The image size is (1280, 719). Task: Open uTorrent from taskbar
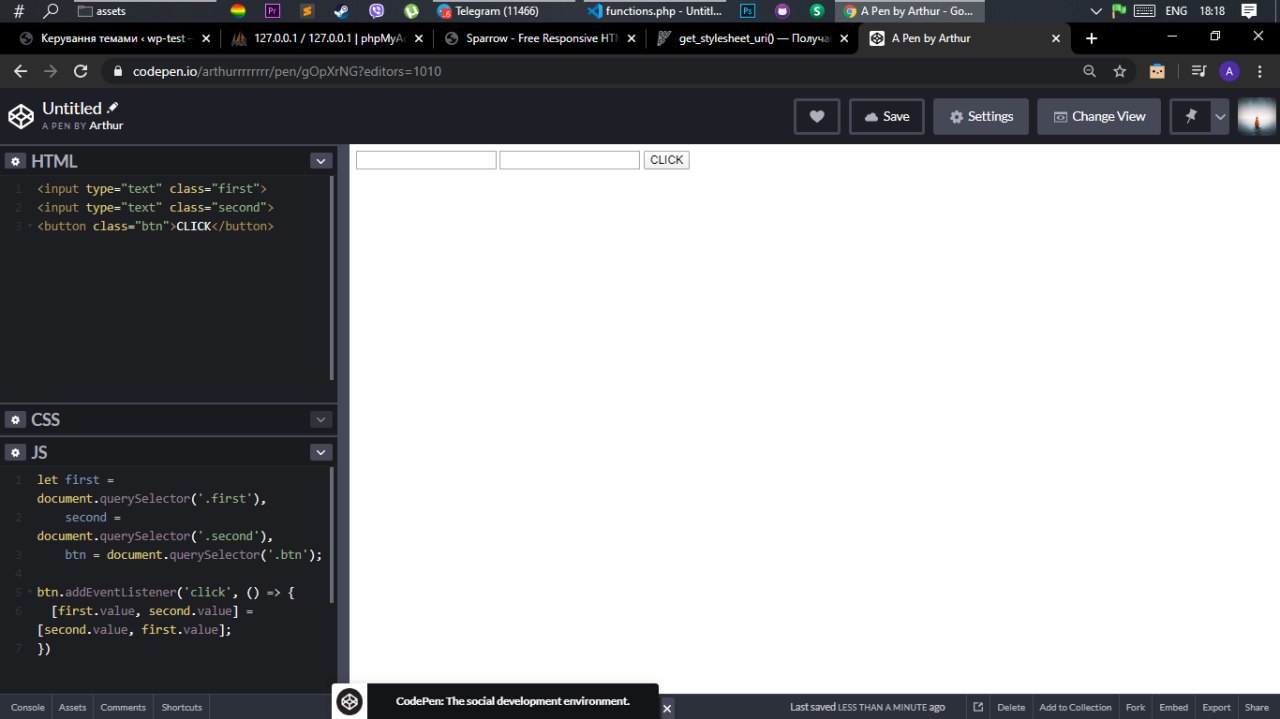coord(411,11)
